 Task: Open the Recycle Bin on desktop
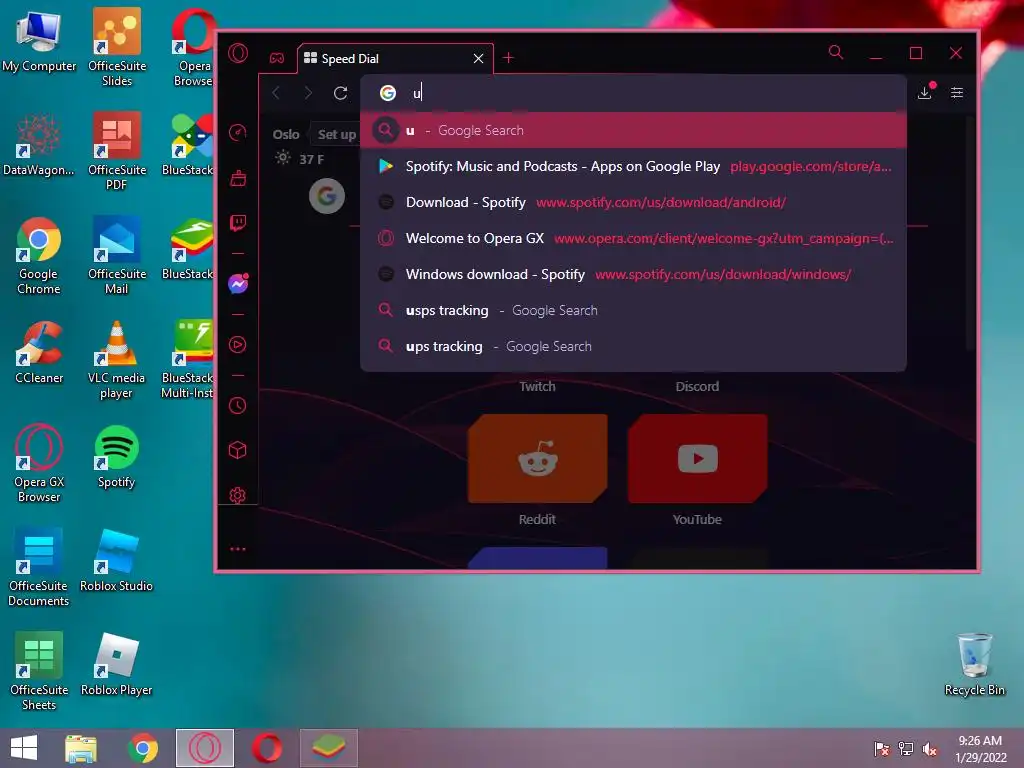coord(974,664)
